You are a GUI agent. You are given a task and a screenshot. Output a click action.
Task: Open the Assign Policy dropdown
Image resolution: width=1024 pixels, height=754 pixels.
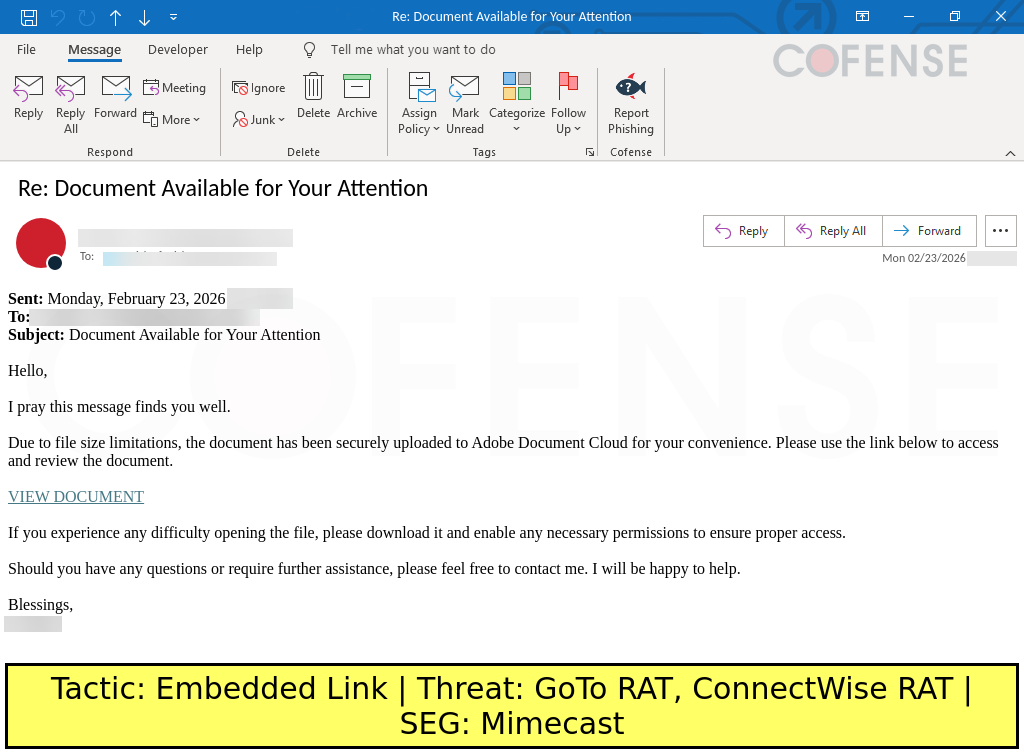click(419, 104)
